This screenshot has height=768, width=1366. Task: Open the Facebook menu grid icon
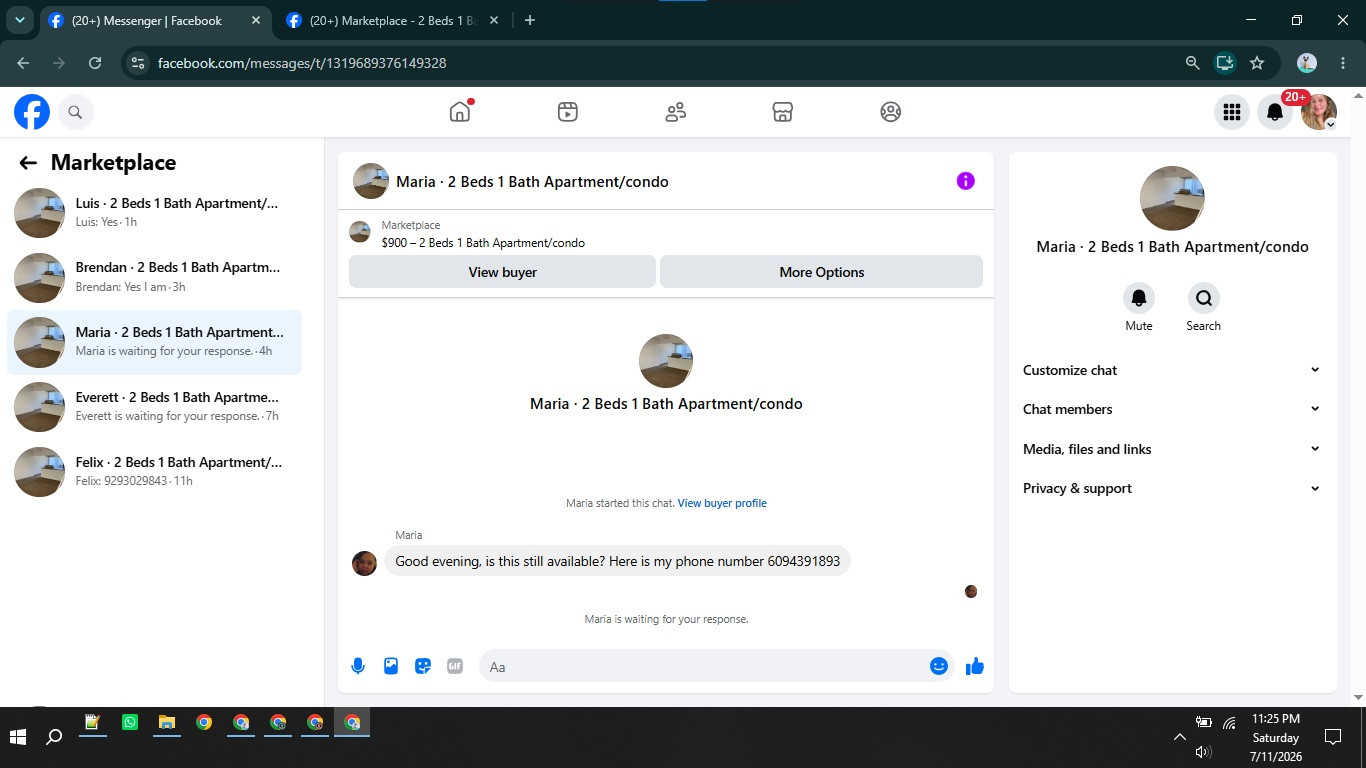[x=1232, y=112]
